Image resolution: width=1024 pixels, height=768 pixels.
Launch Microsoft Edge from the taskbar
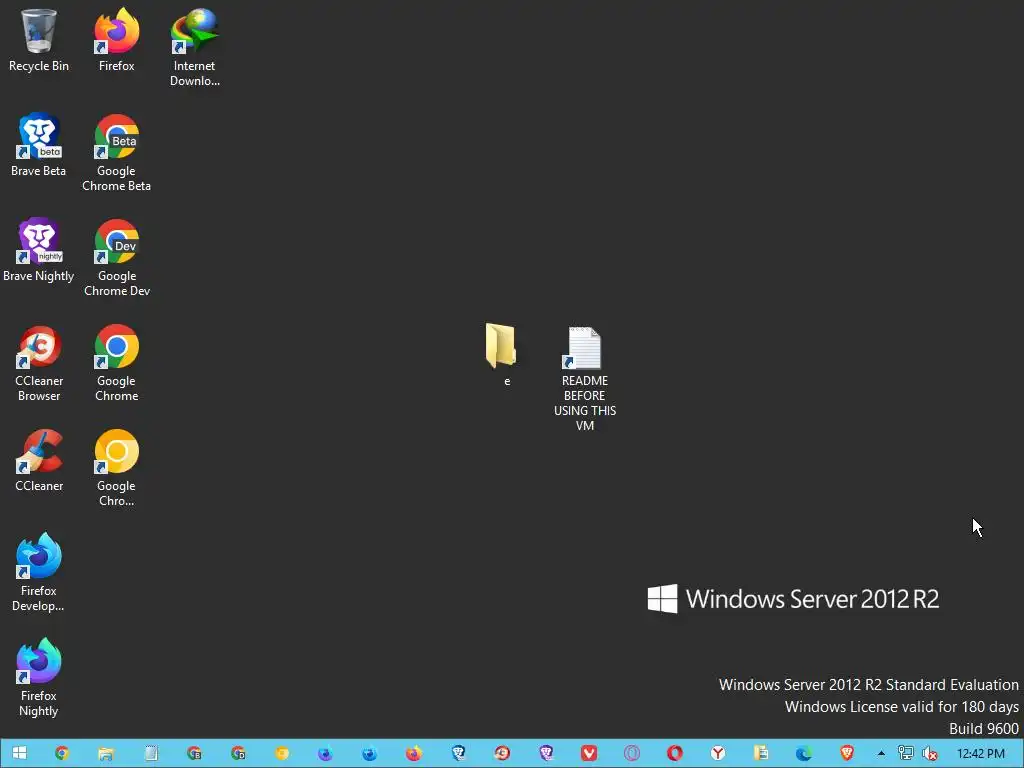[x=804, y=754]
